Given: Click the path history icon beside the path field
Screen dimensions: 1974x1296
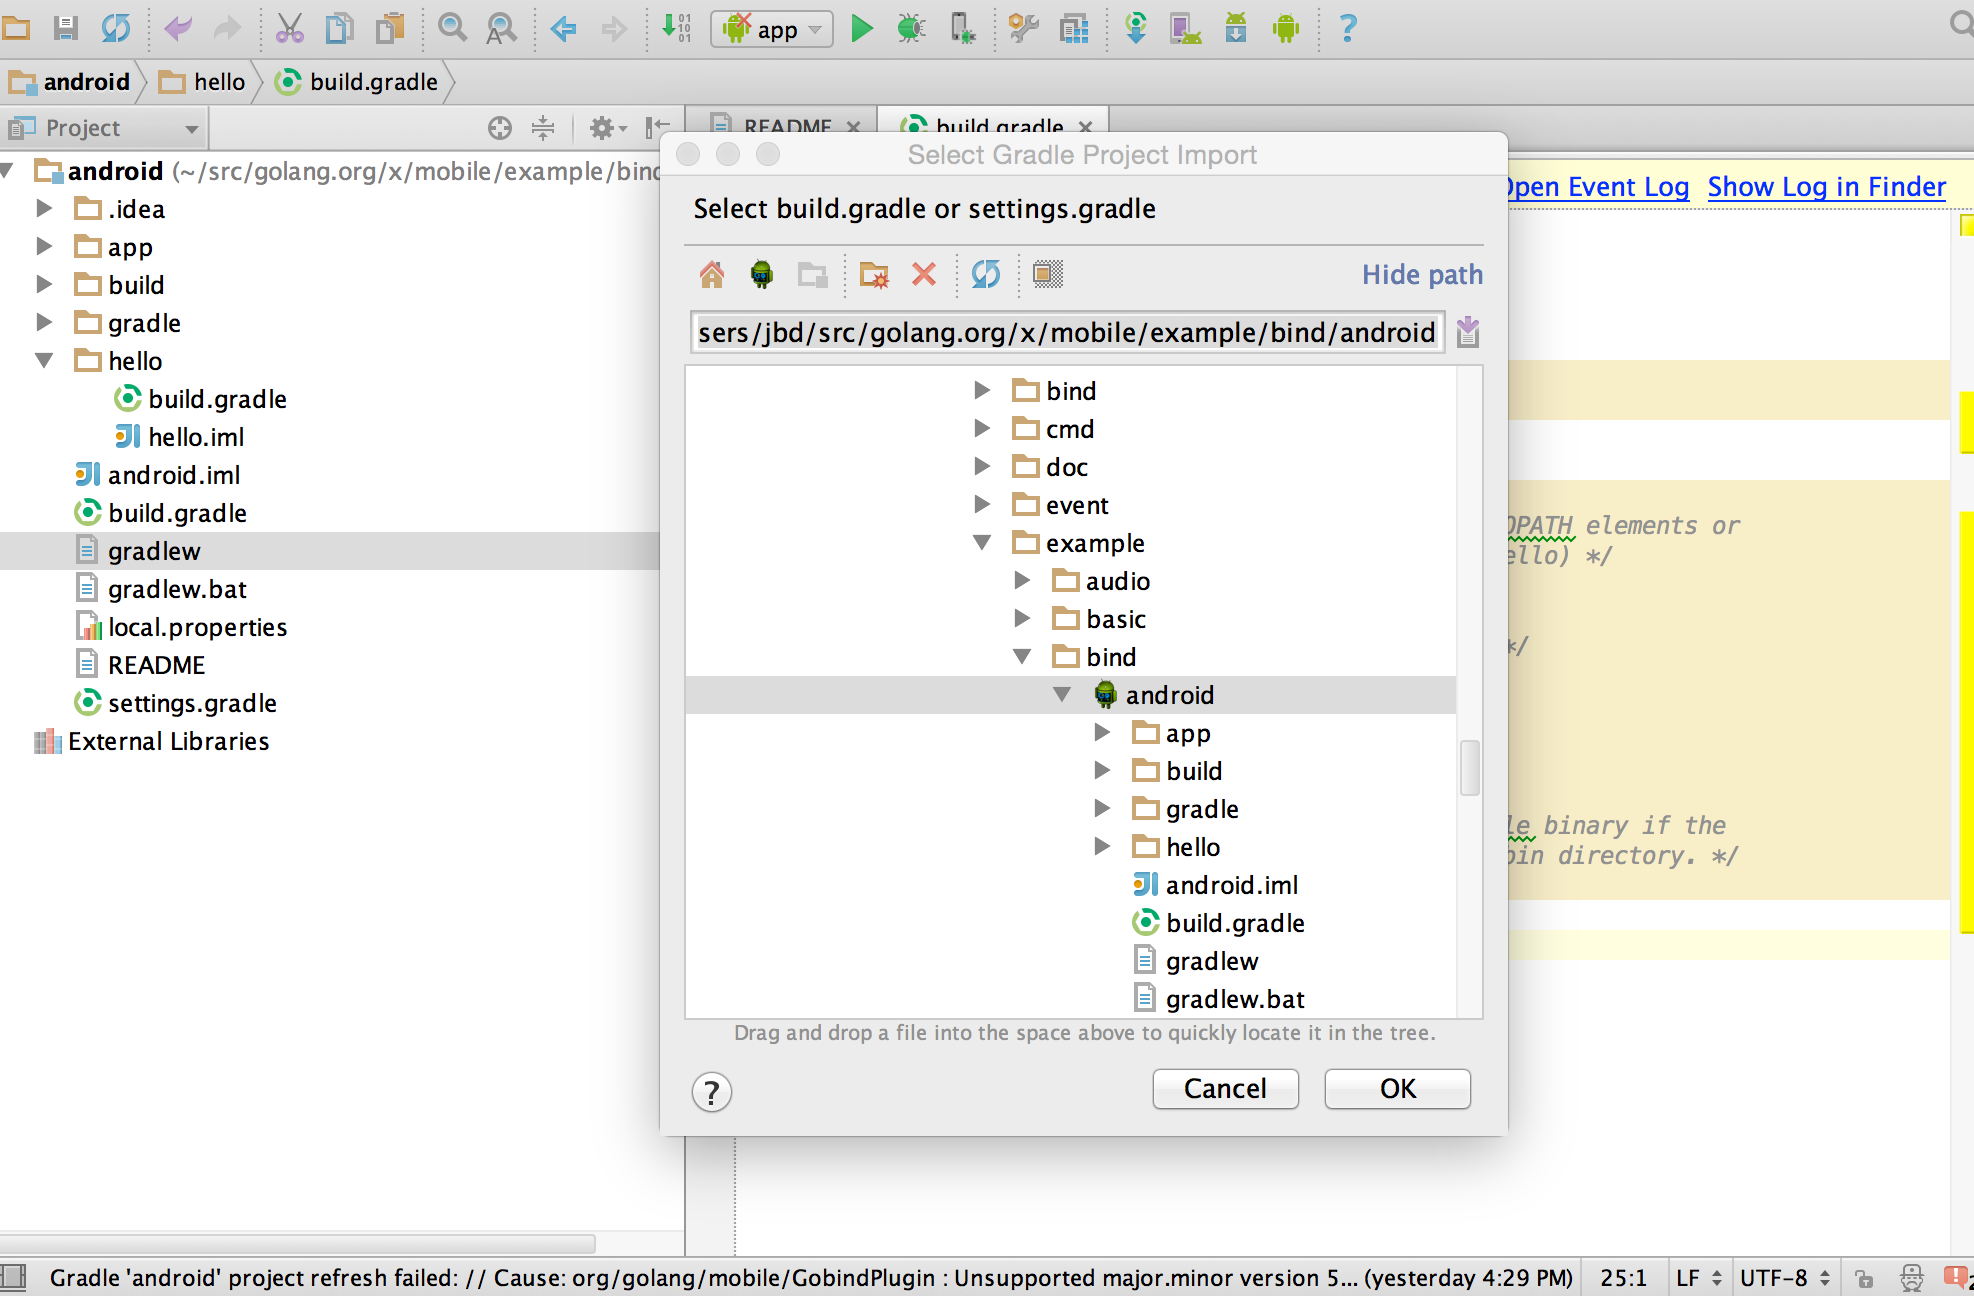Looking at the screenshot, I should click(x=1468, y=332).
